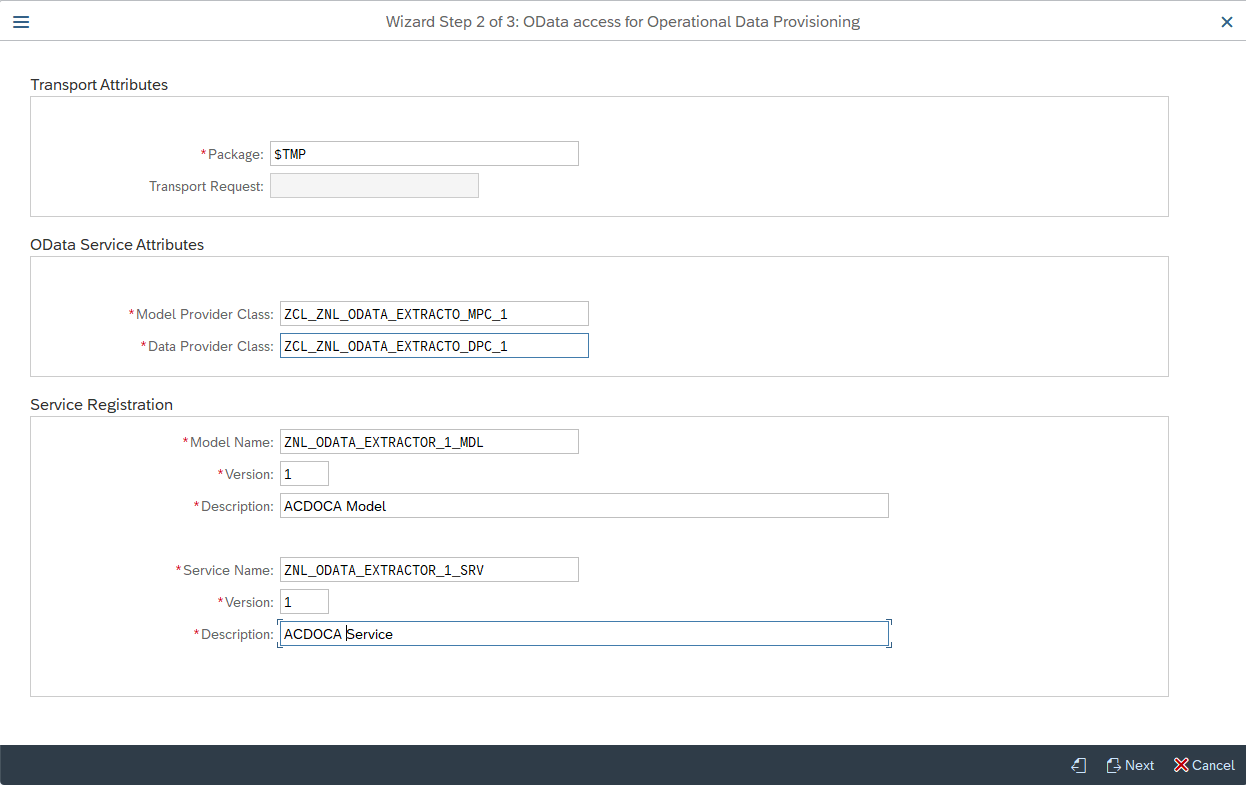Select the Version field under Model Name
1246x785 pixels.
304,473
